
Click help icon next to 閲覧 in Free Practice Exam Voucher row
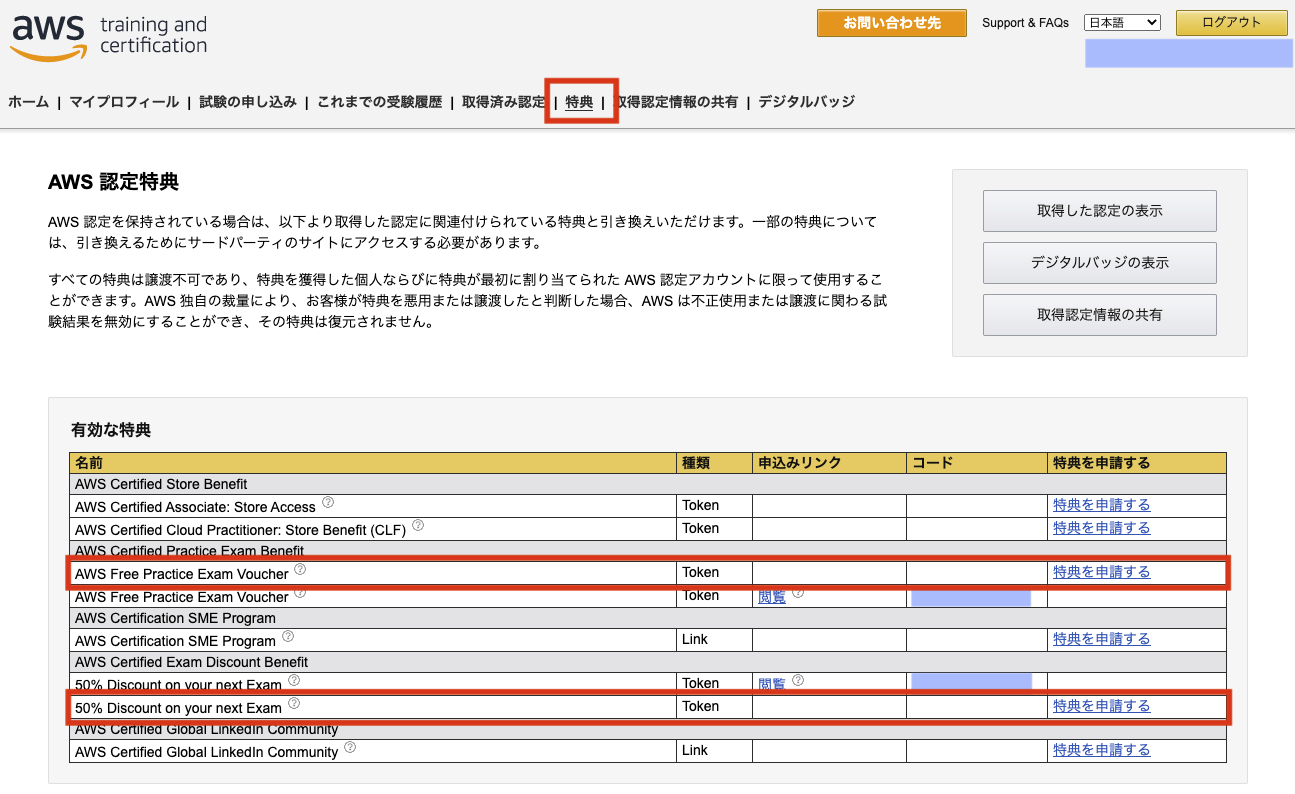pyautogui.click(x=798, y=593)
